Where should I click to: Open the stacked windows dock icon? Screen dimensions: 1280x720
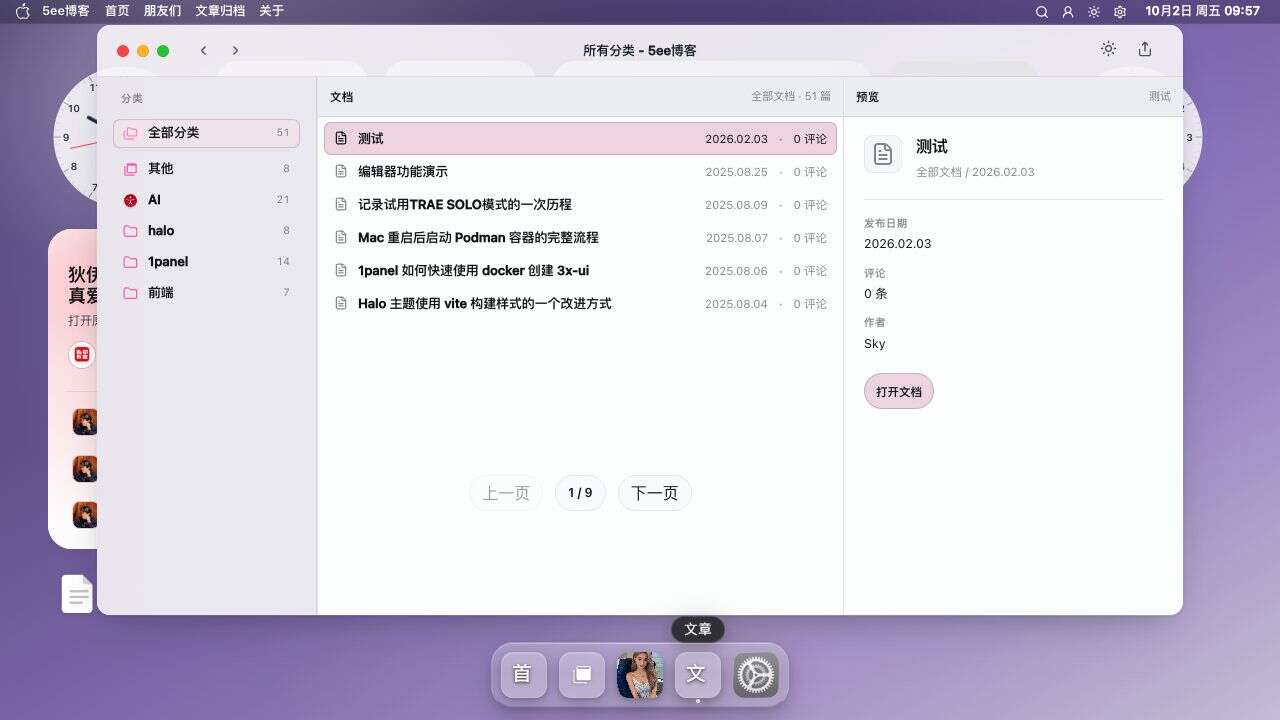[x=581, y=675]
